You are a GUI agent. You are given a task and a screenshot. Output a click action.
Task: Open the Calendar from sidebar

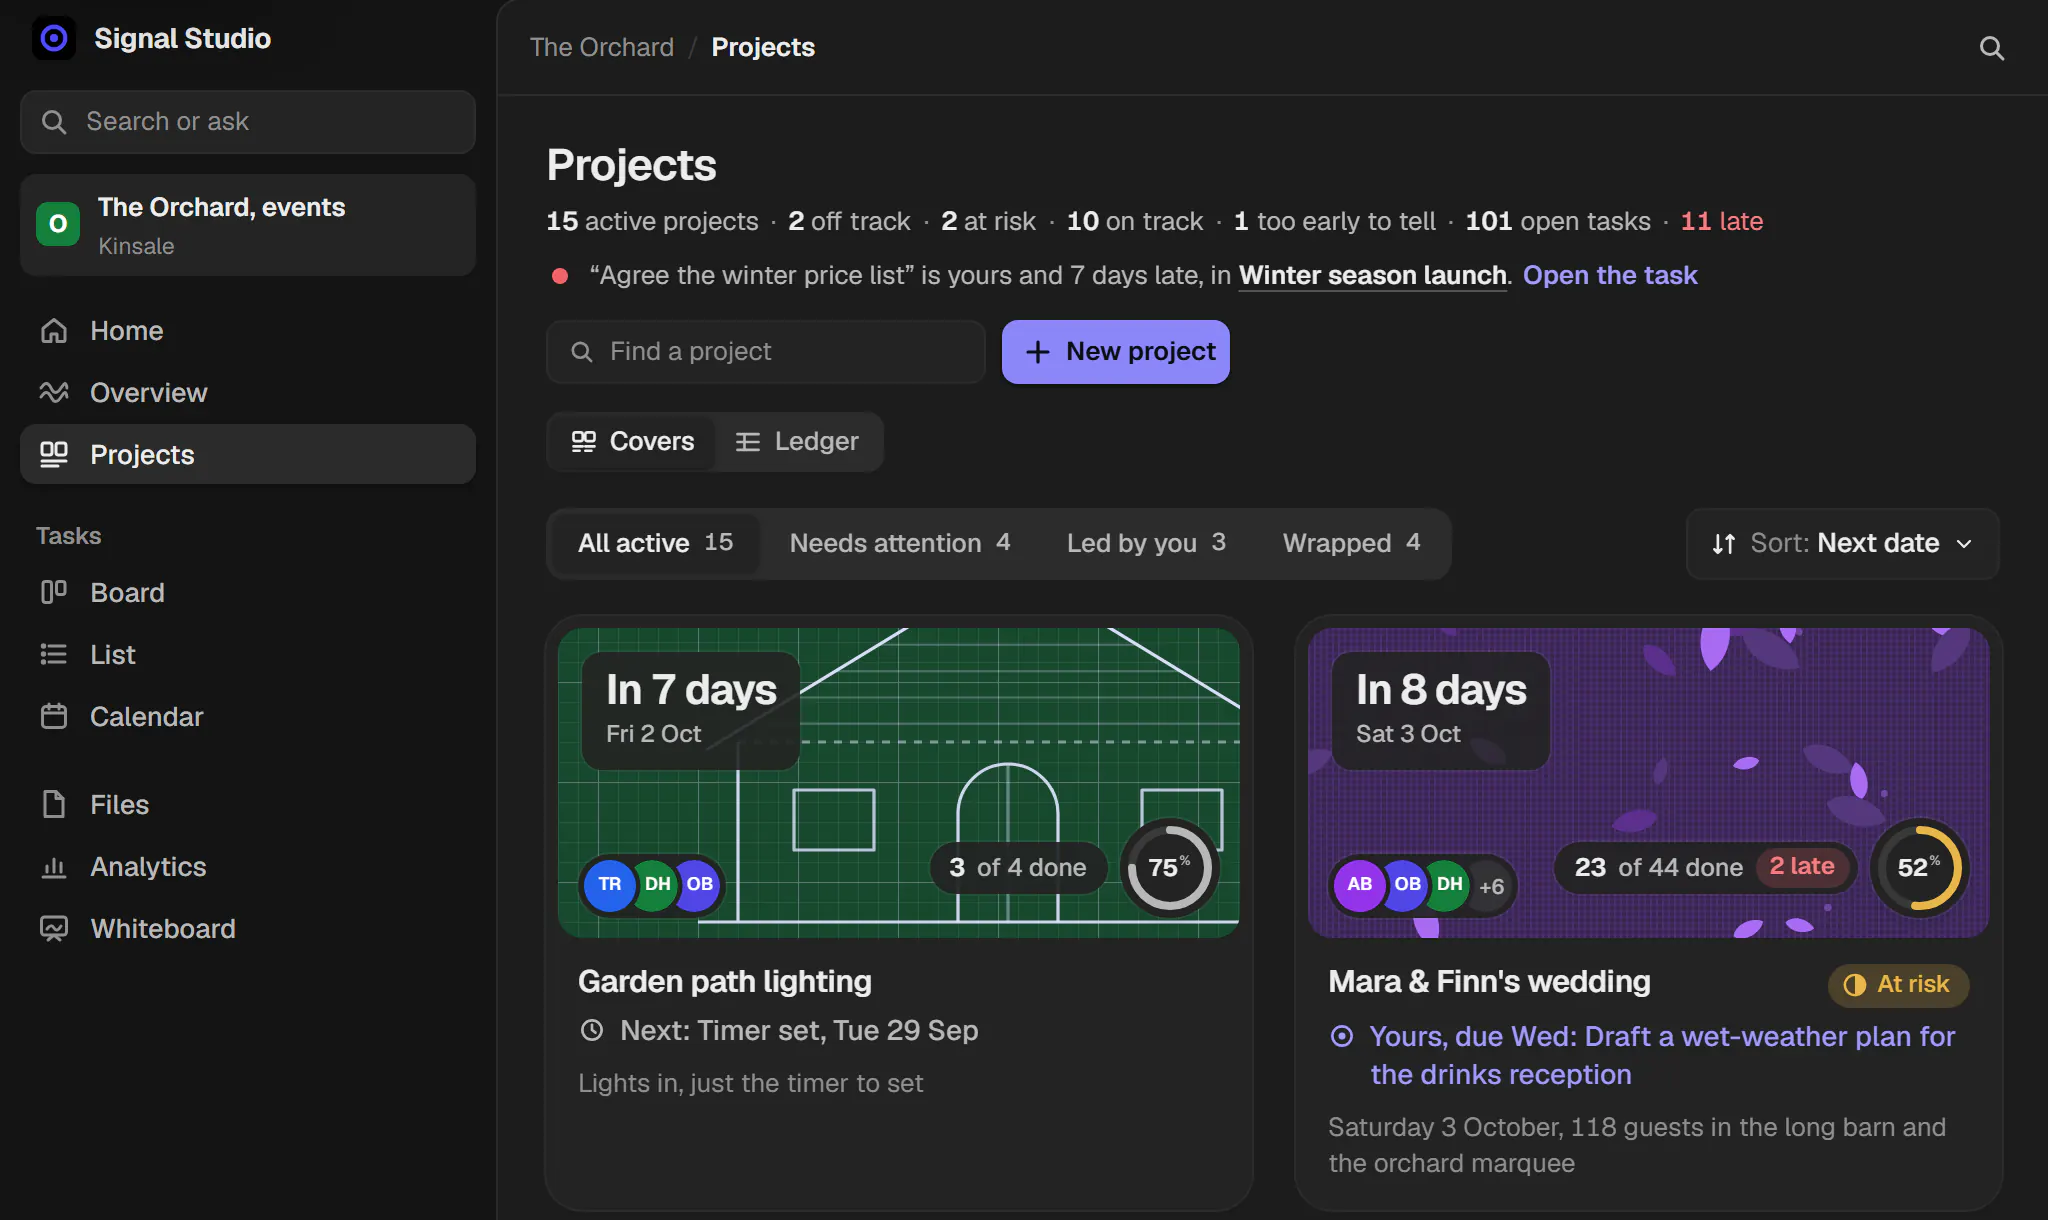click(x=248, y=717)
